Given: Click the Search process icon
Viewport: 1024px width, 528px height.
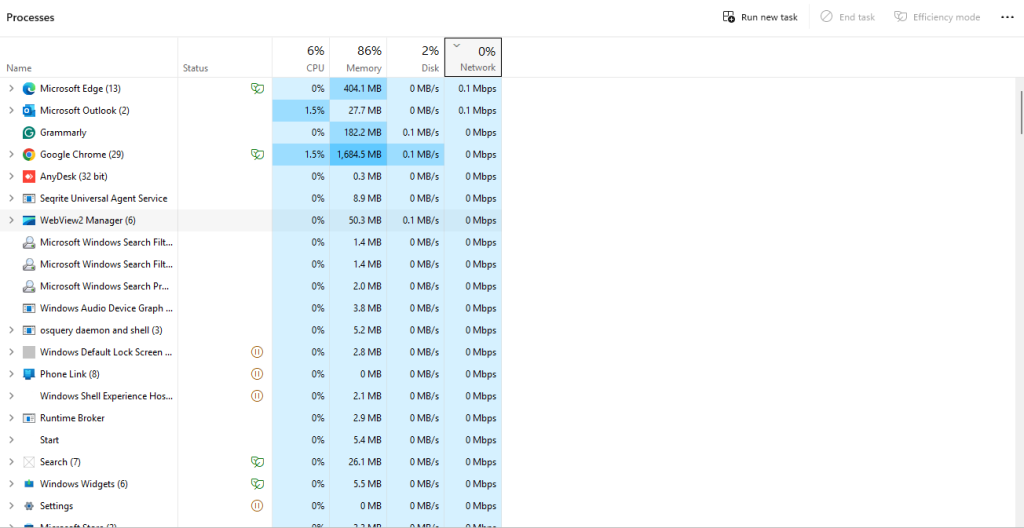Looking at the screenshot, I should click(x=29, y=462).
